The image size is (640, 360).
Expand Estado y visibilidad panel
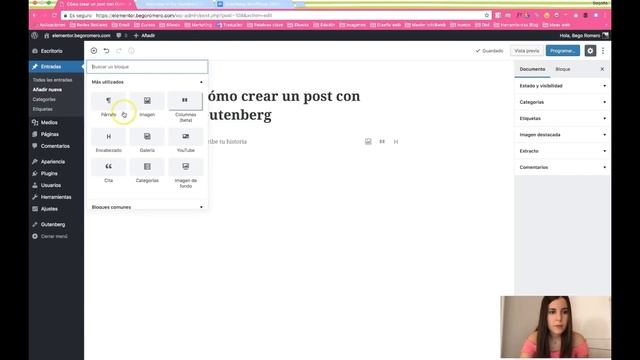coord(562,86)
